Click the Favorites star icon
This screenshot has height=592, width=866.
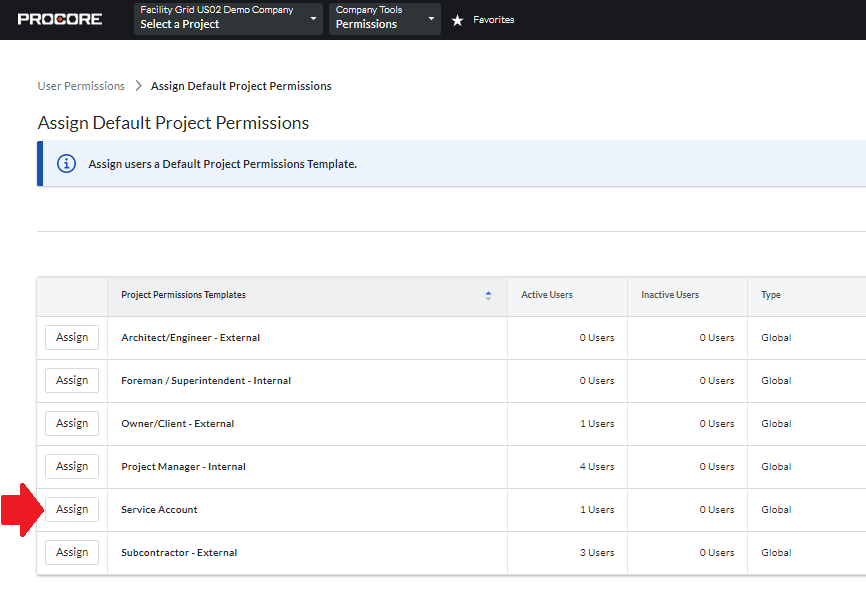459,18
